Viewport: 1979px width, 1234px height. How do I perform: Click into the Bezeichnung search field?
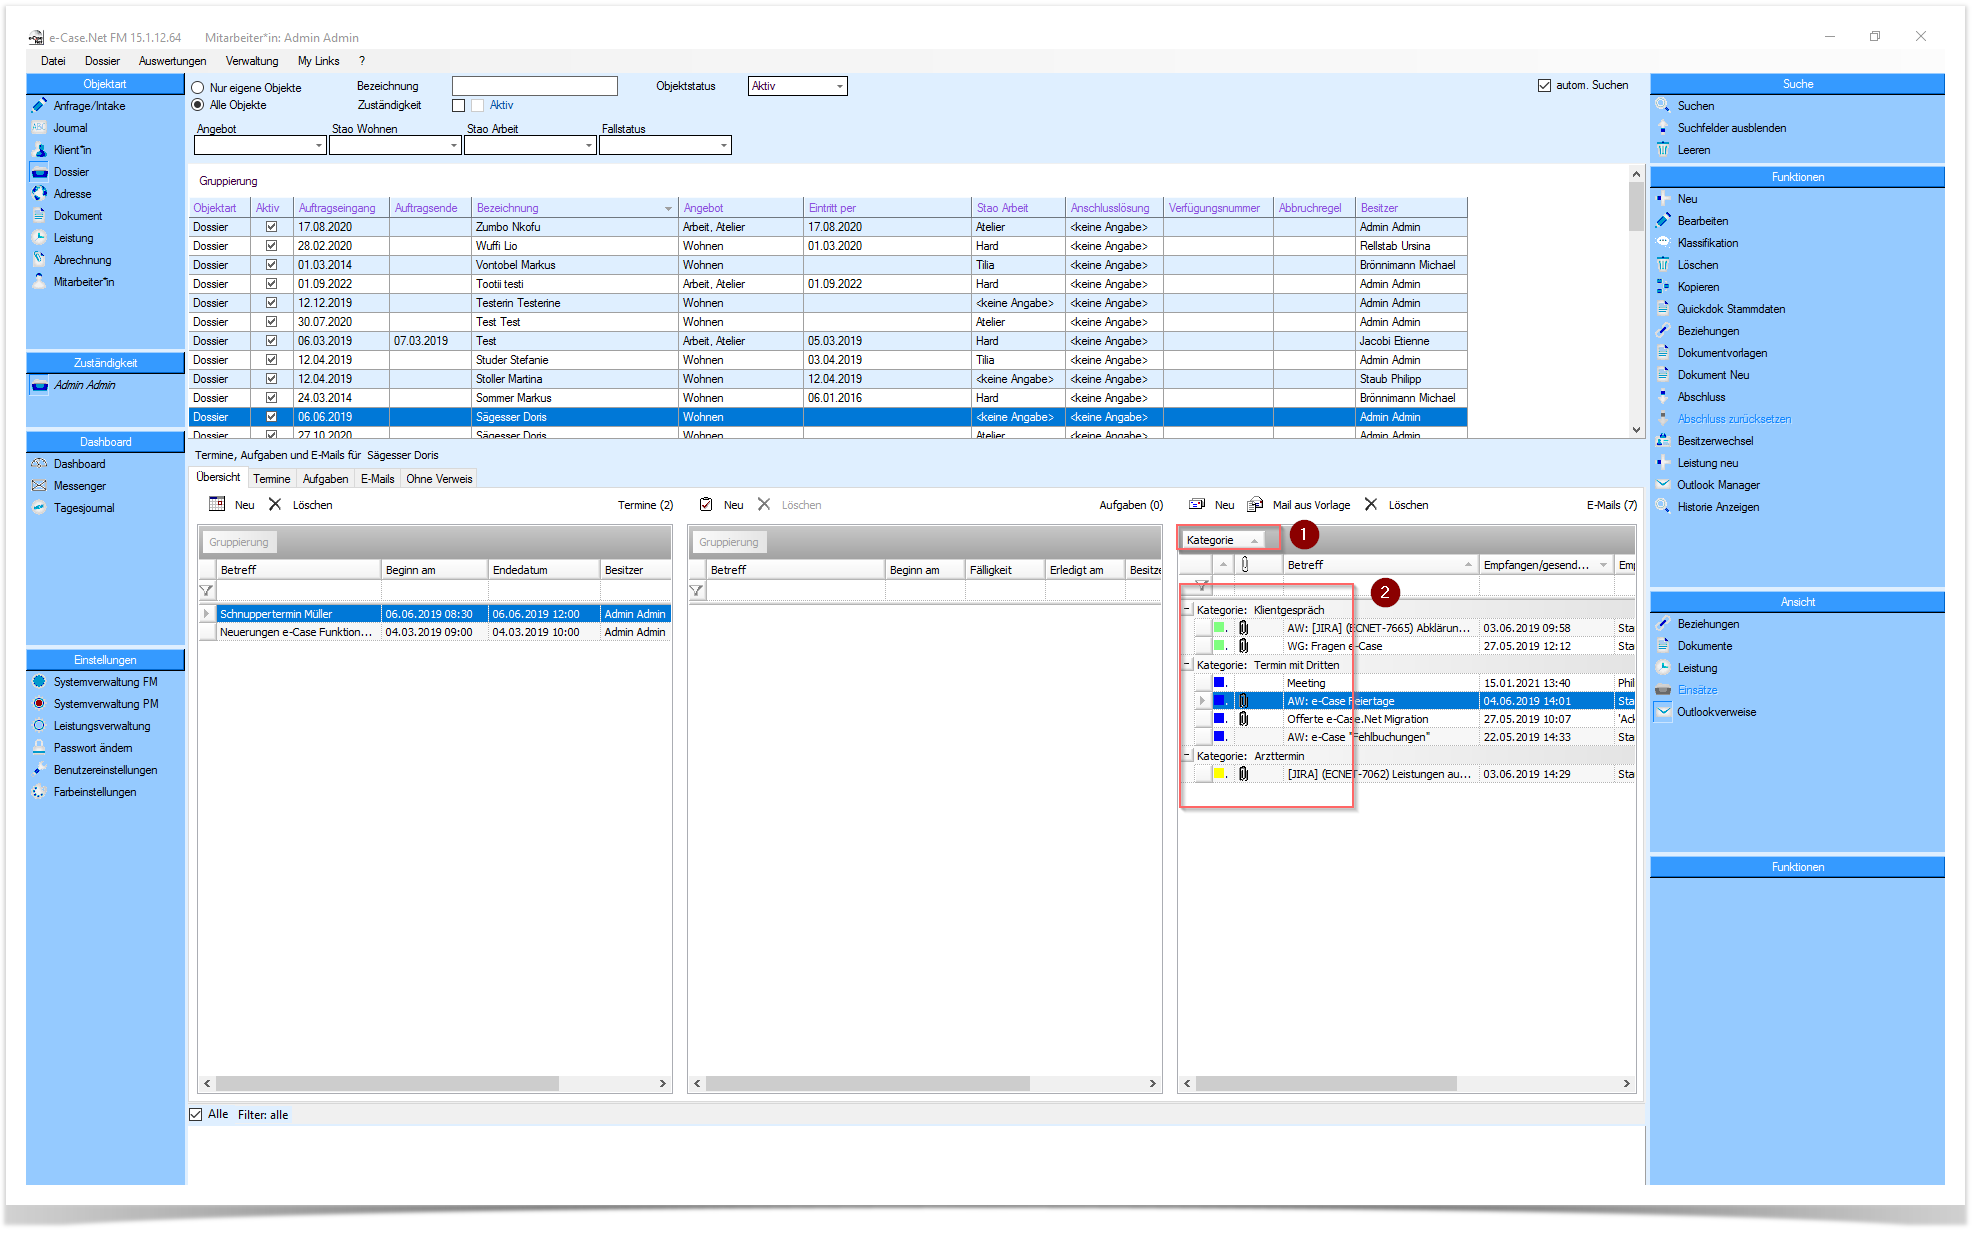coord(534,86)
